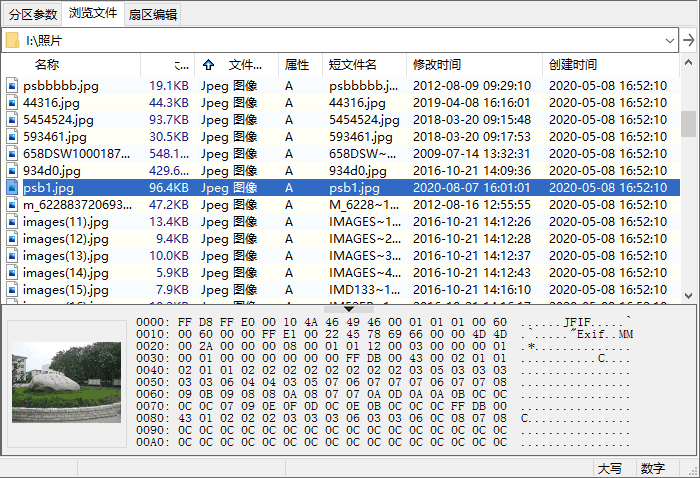Click the up-arrow parent folder icon in header
The width and height of the screenshot is (700, 478).
coord(209,65)
